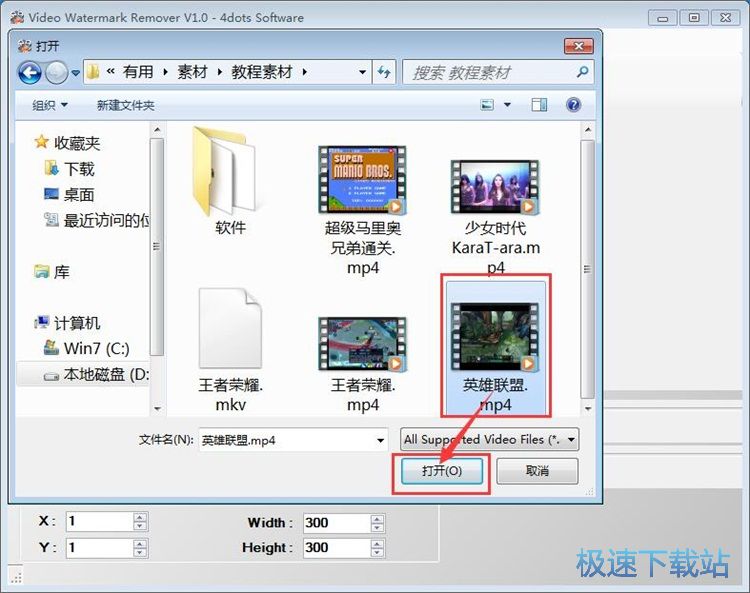This screenshot has width=750, height=593.
Task: Focus the 搜索 教程素材 search box
Action: click(490, 72)
